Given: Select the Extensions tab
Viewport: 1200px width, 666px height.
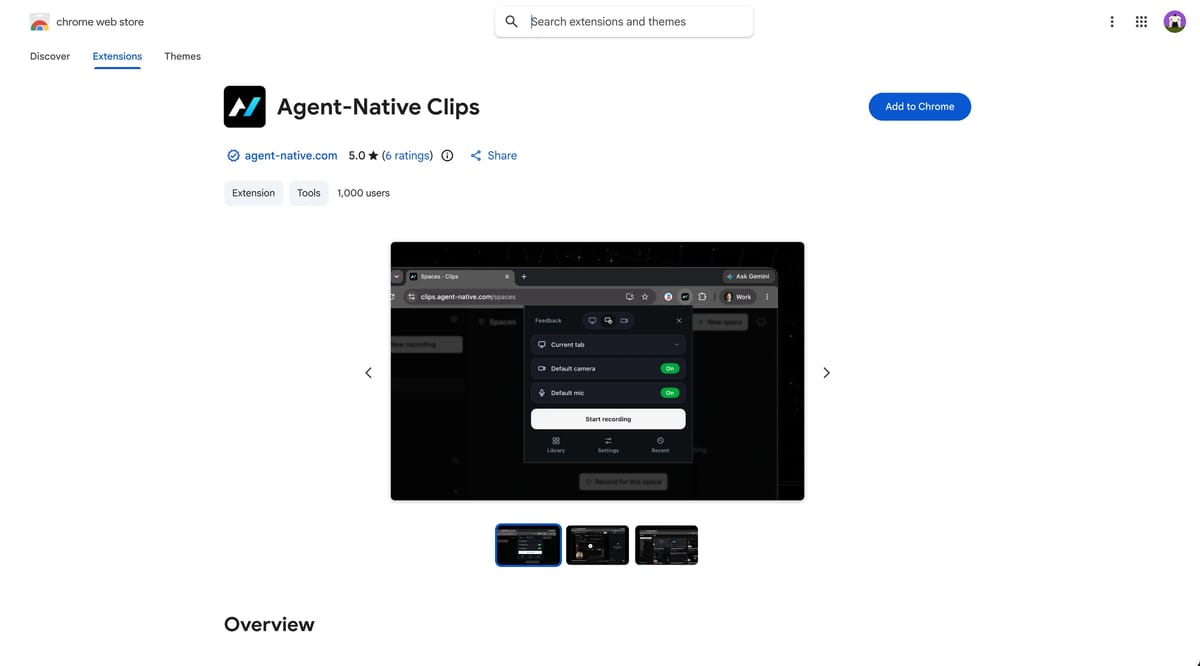Looking at the screenshot, I should (x=117, y=56).
